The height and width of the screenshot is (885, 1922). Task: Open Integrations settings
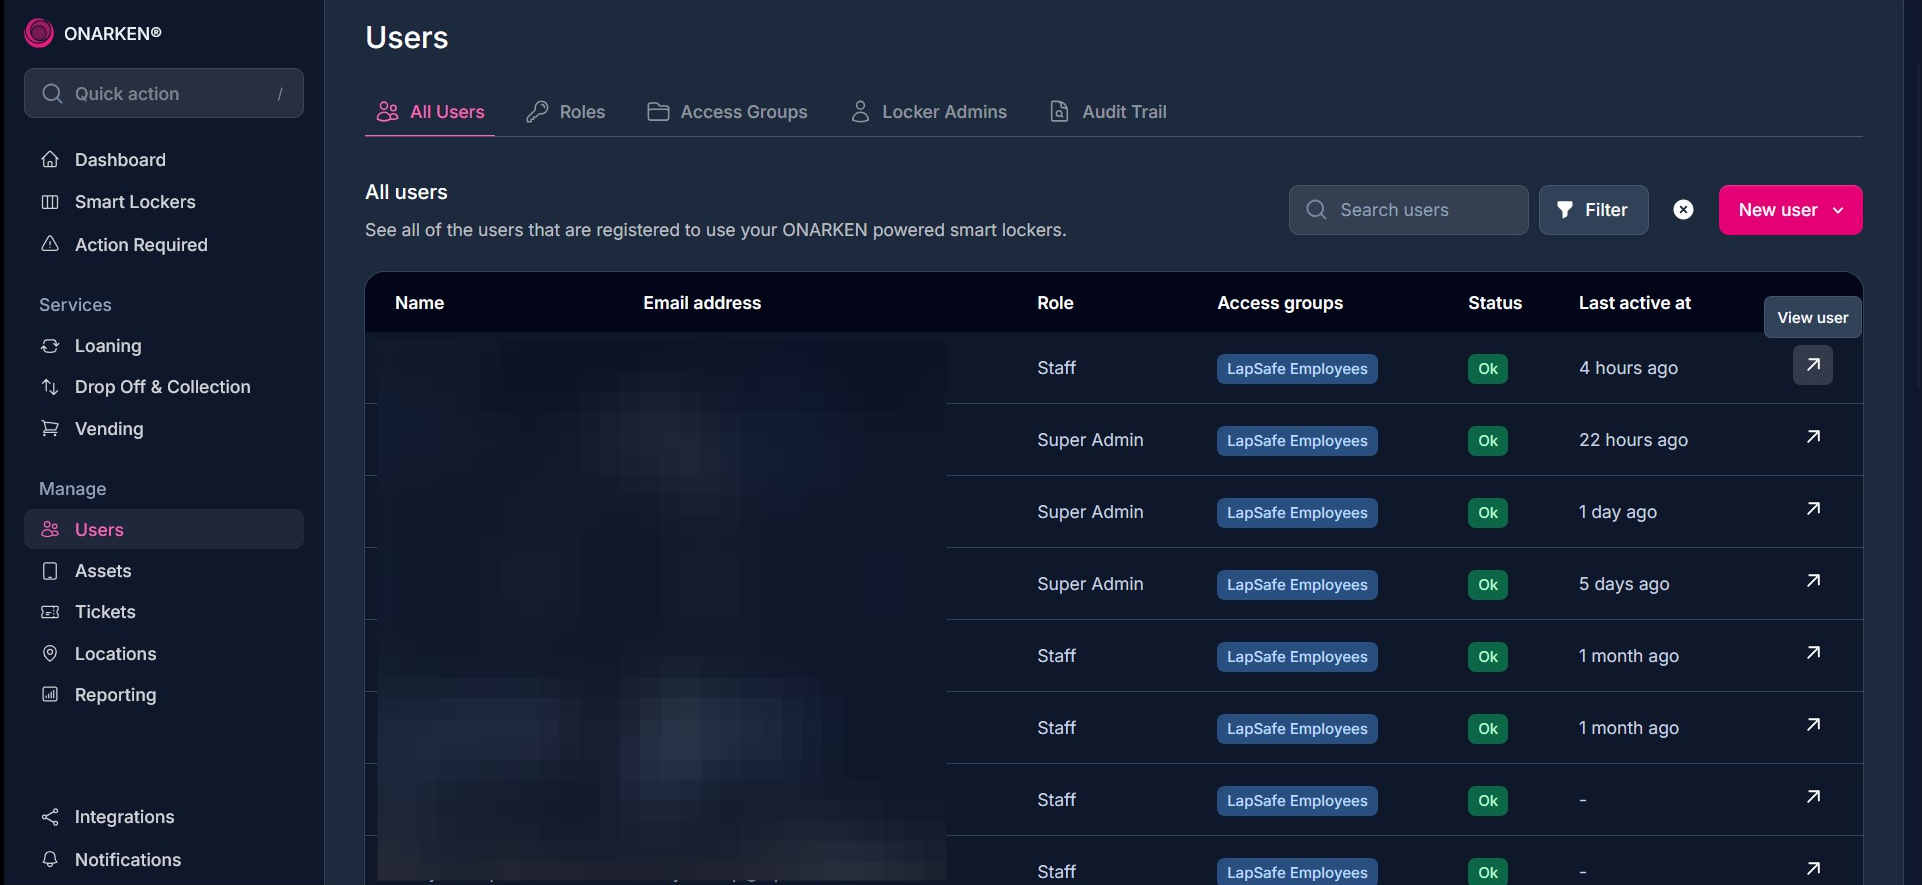pyautogui.click(x=124, y=817)
